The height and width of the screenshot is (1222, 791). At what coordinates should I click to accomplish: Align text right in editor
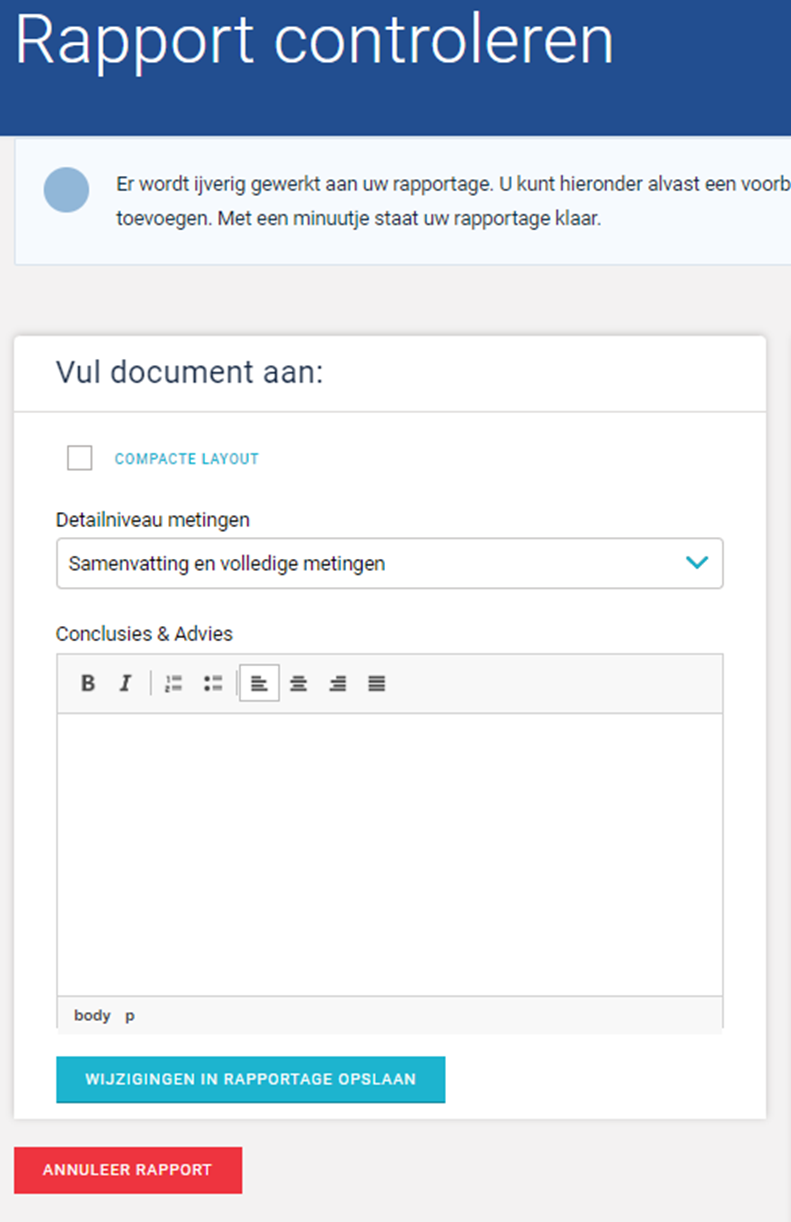point(338,684)
